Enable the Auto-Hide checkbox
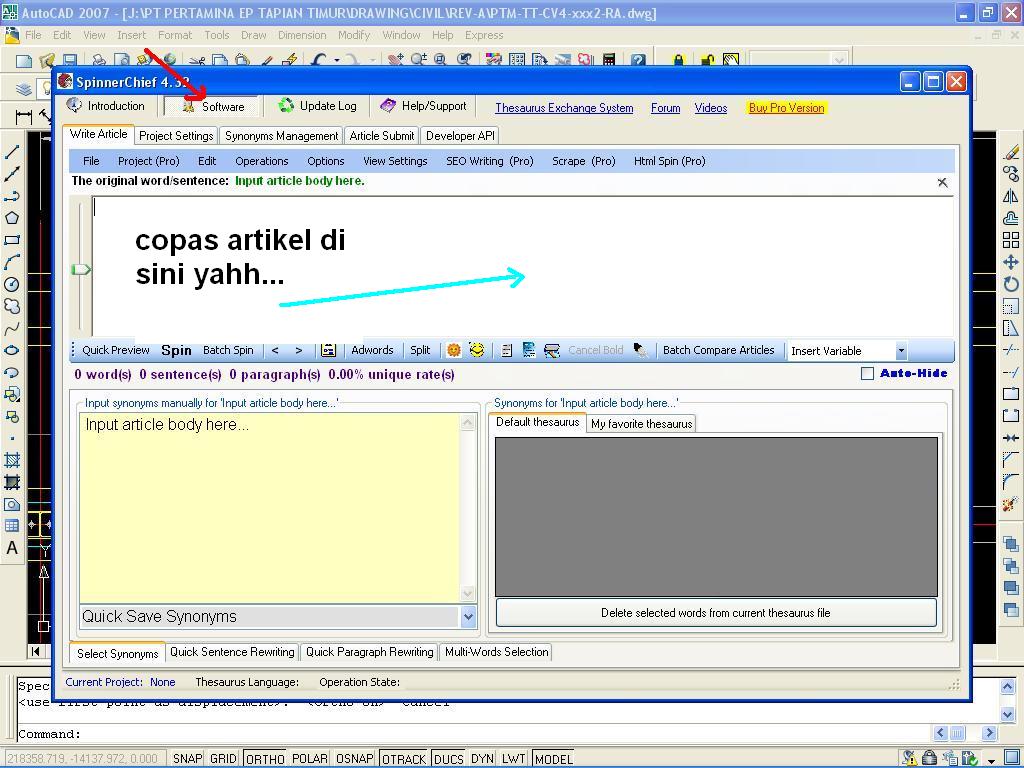Image resolution: width=1024 pixels, height=768 pixels. pyautogui.click(x=867, y=374)
